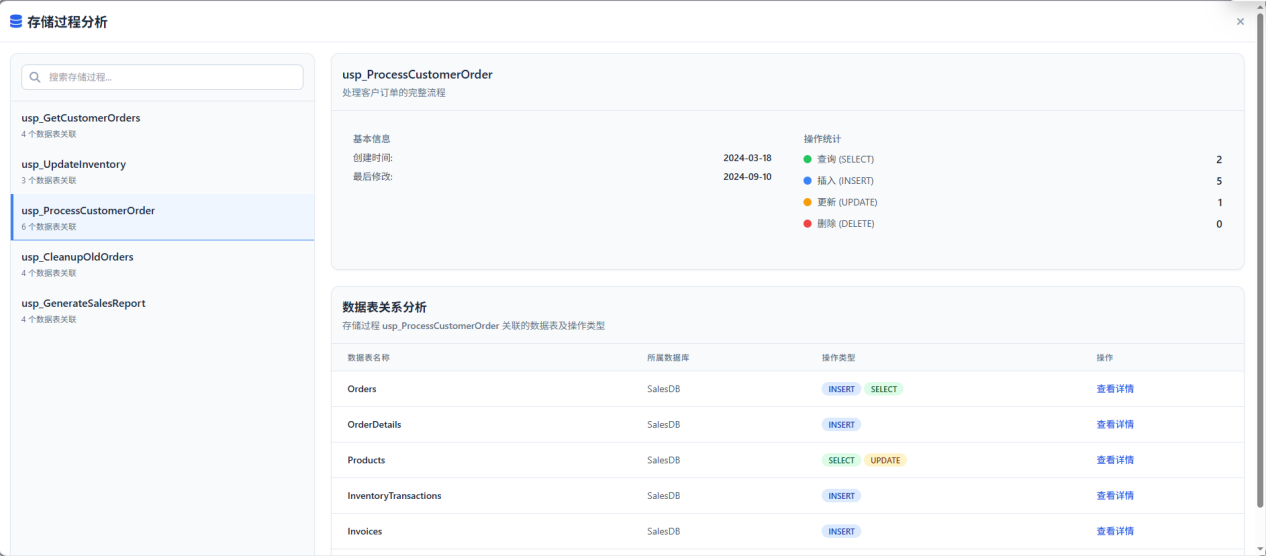Click the magnifier icon in search box
This screenshot has height=556, width=1266.
tap(35, 77)
